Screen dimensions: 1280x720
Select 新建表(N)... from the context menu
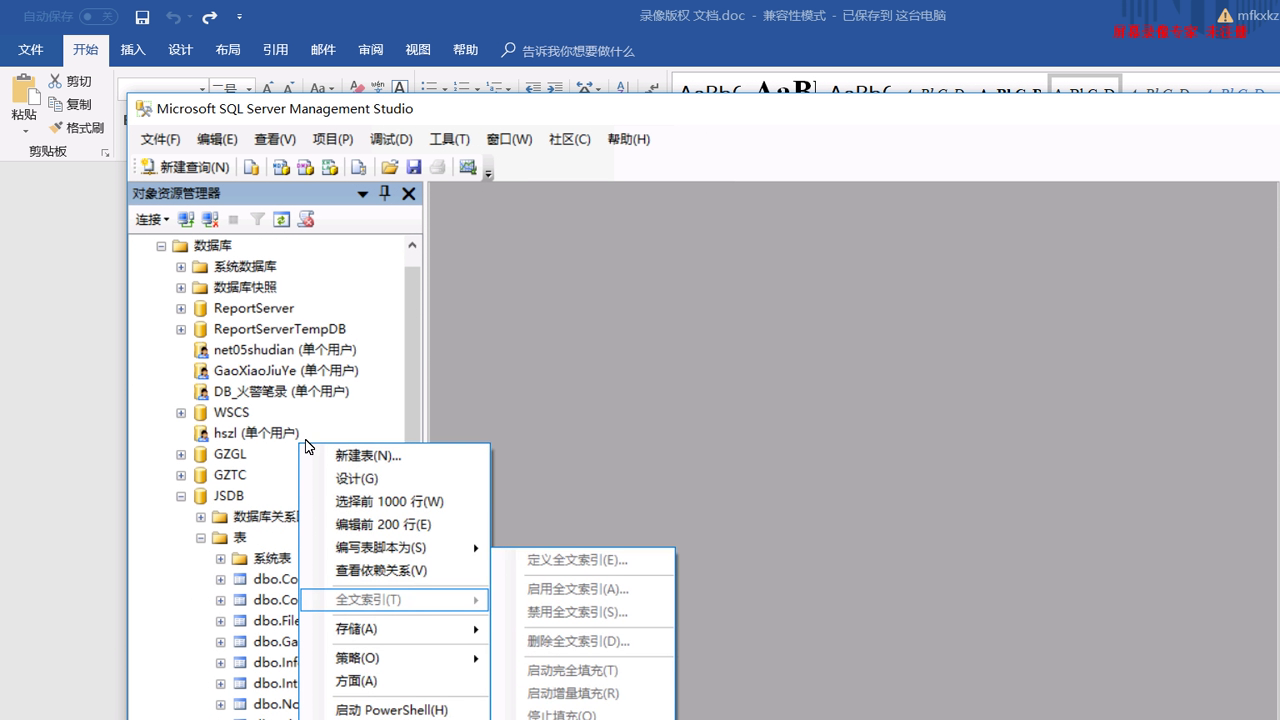coord(368,455)
